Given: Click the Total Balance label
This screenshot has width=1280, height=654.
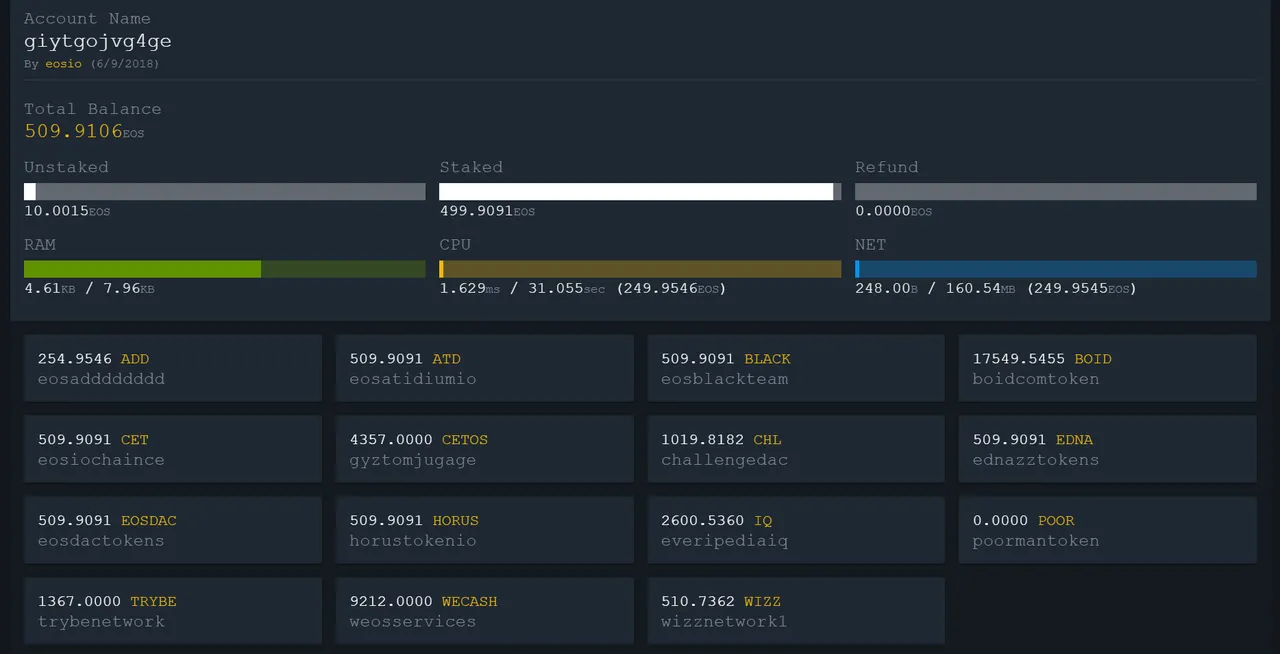Looking at the screenshot, I should tap(92, 108).
